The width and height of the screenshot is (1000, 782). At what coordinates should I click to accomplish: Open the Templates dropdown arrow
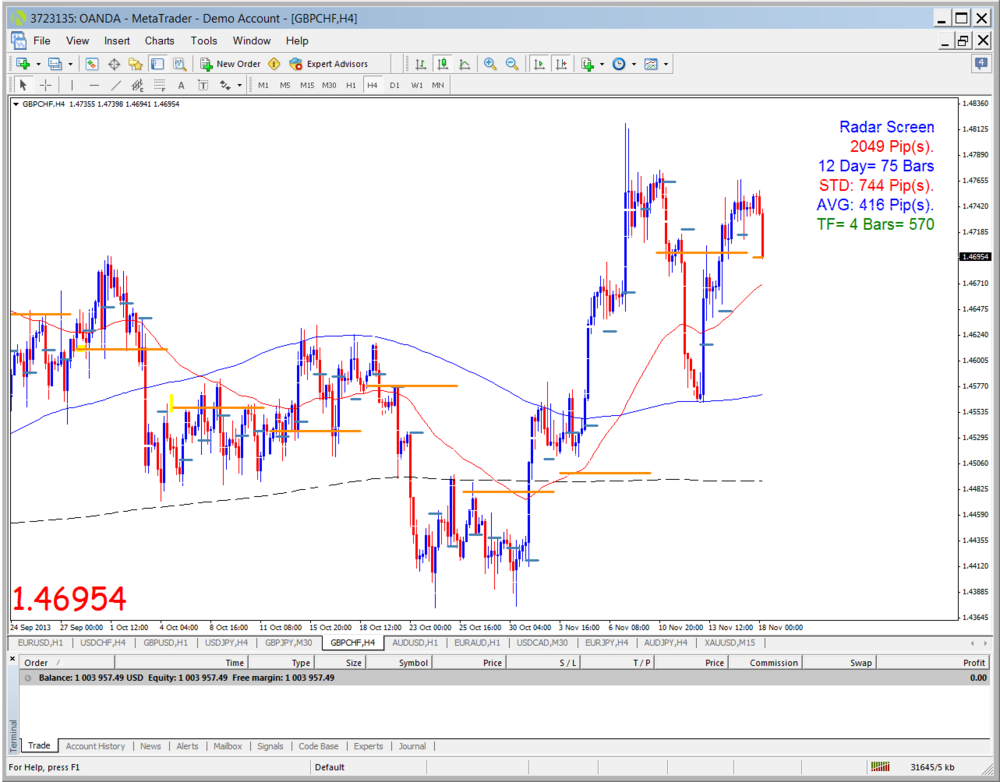click(x=666, y=64)
